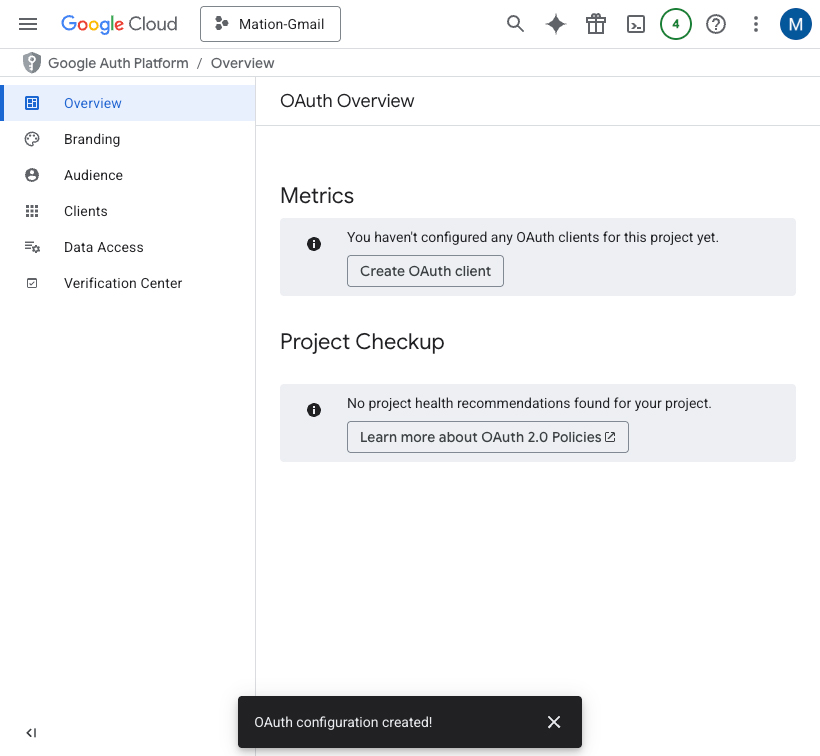The height and width of the screenshot is (756, 820).
Task: Click the 'OAuth configuration created!' toast text
Action: pyautogui.click(x=343, y=722)
